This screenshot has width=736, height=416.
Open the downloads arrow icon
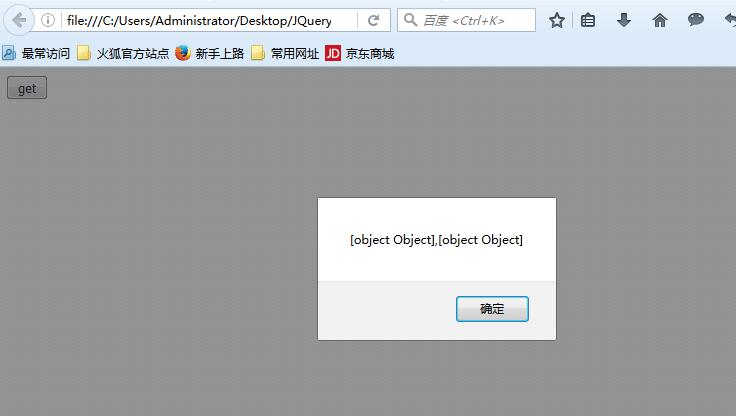[624, 20]
